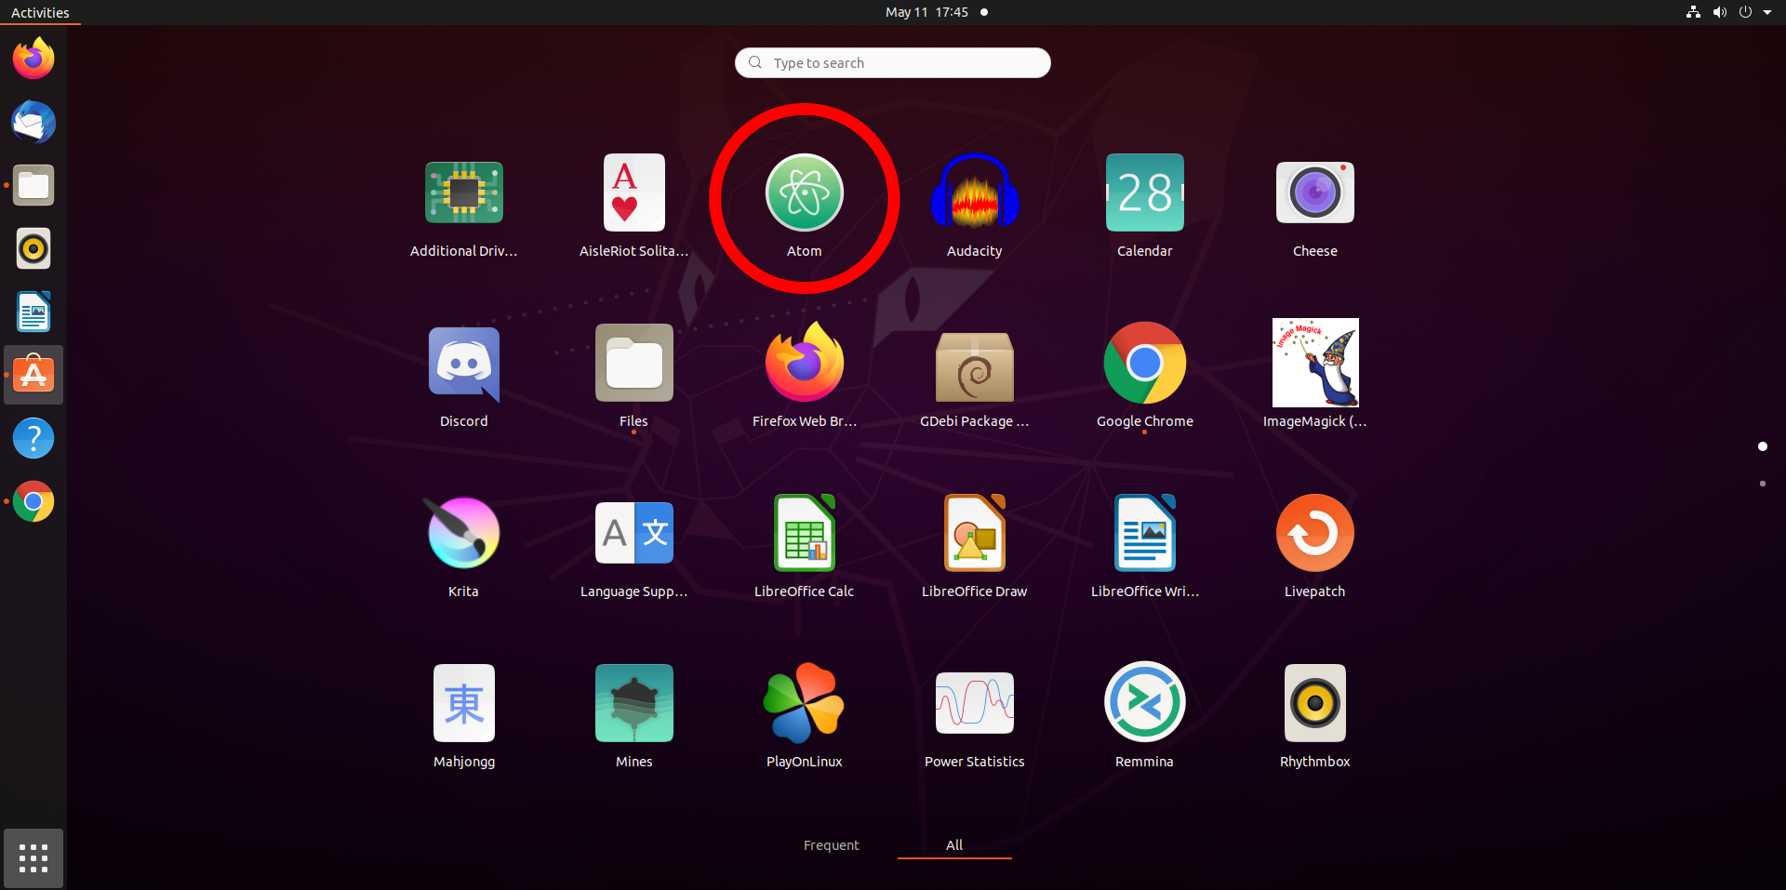1786x890 pixels.
Task: Open the clock and calendar menu
Action: coord(927,12)
